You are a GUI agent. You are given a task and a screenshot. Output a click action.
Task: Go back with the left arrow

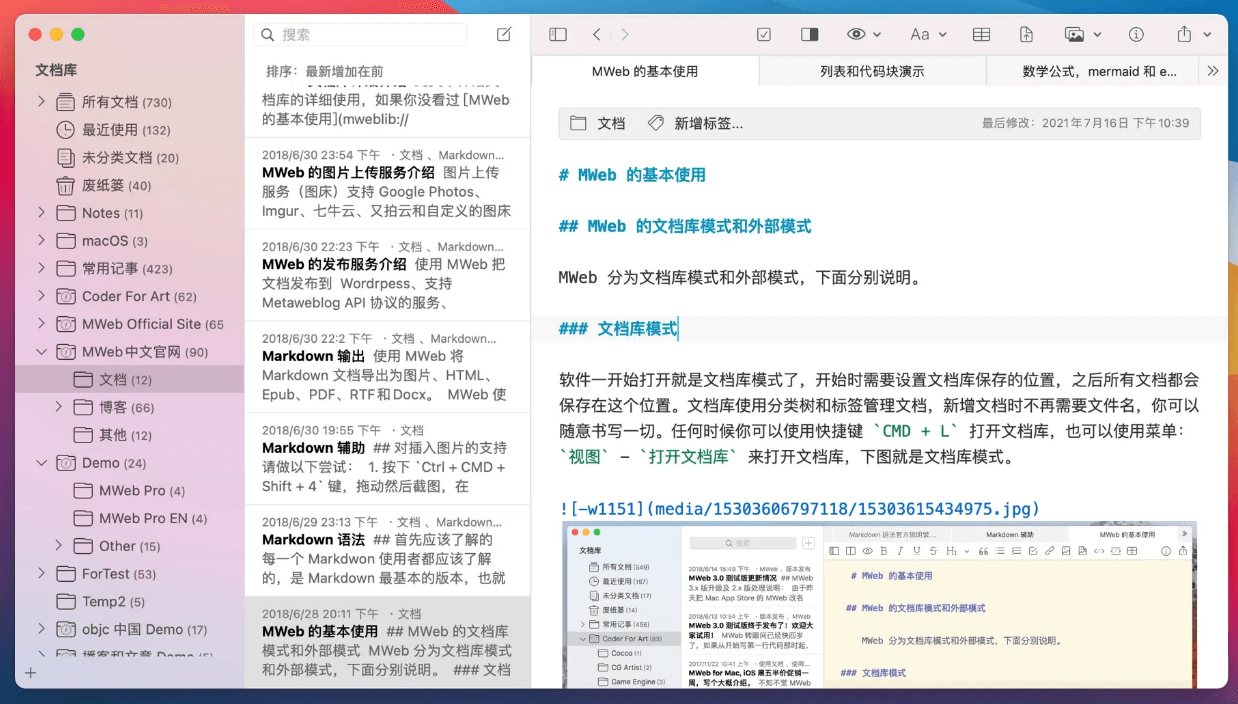(x=597, y=35)
